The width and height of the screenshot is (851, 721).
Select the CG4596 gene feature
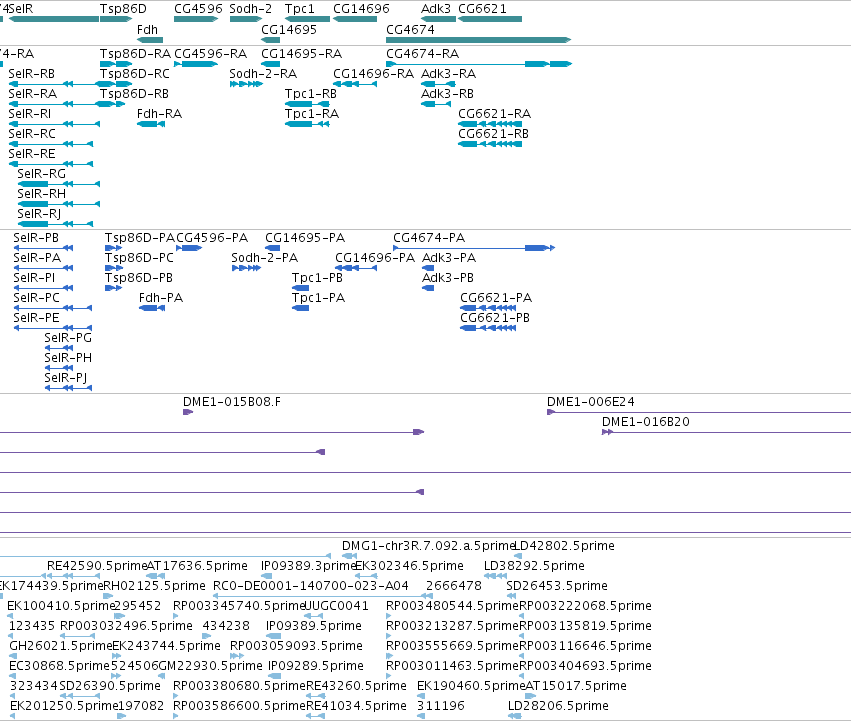coord(196,19)
